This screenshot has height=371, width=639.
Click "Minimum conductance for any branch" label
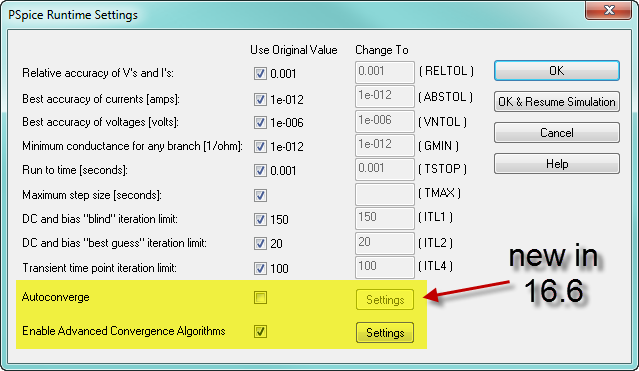(x=132, y=146)
